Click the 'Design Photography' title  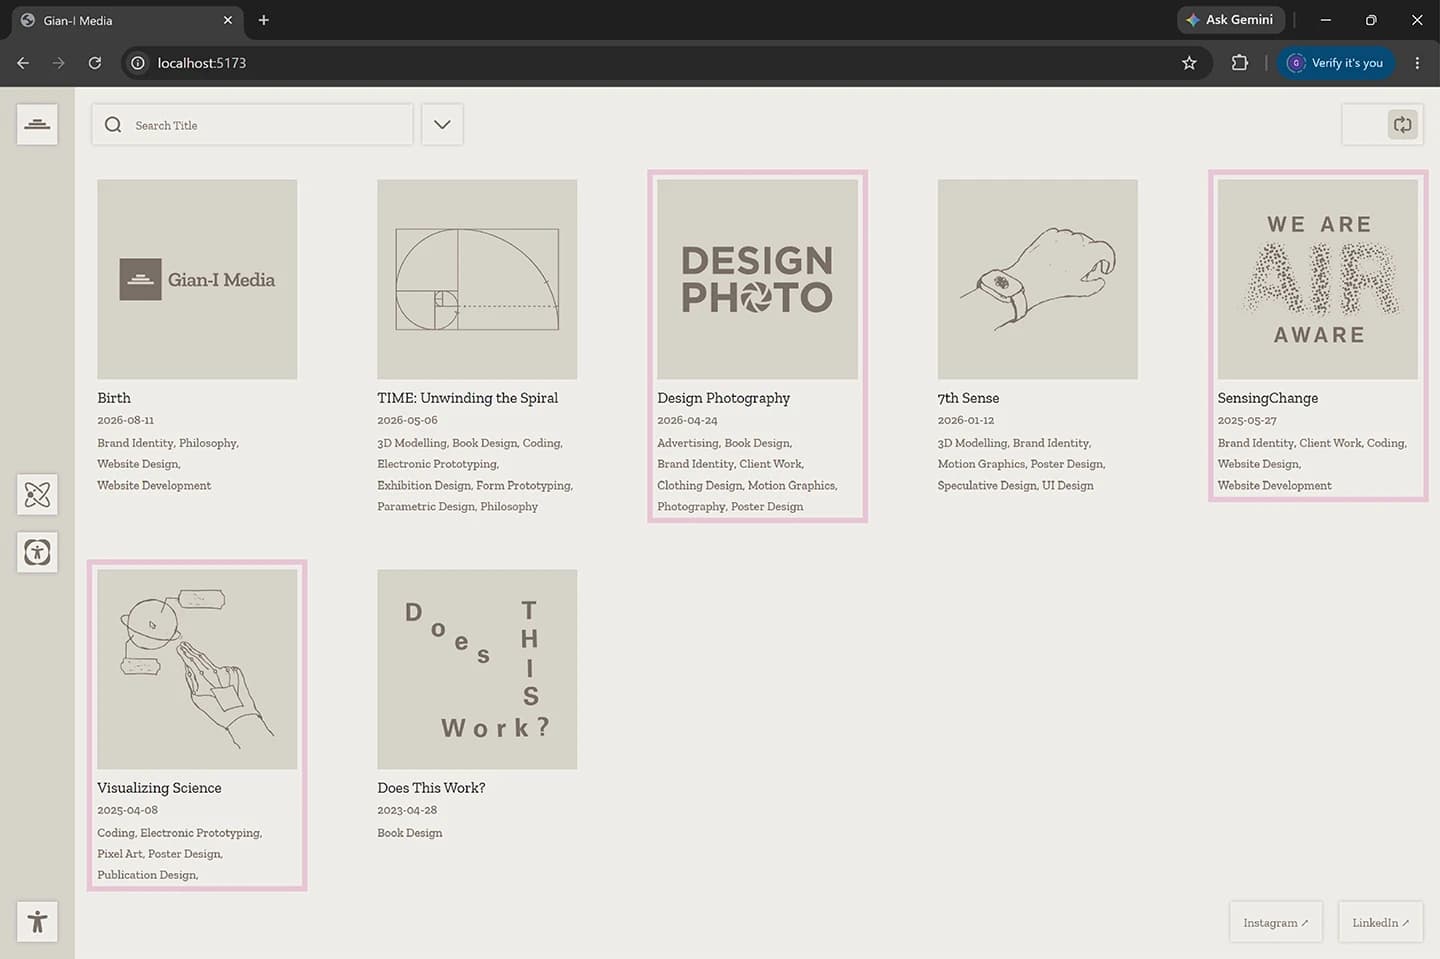[x=723, y=398]
